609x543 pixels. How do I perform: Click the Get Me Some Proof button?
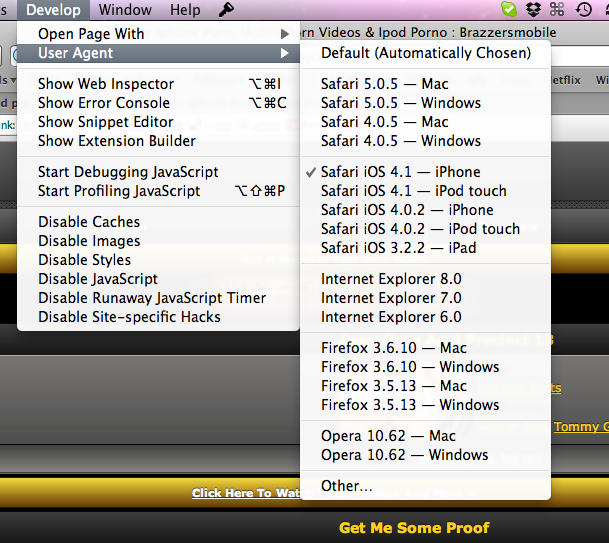pos(414,528)
